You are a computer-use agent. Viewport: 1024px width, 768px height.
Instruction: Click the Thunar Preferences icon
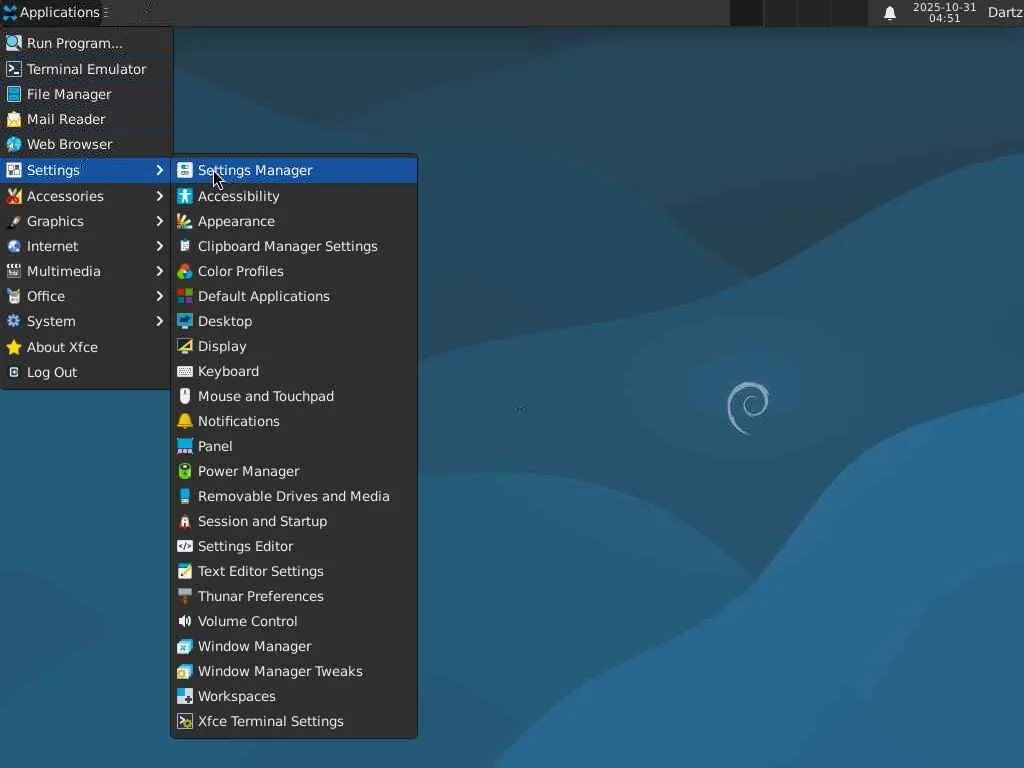185,596
